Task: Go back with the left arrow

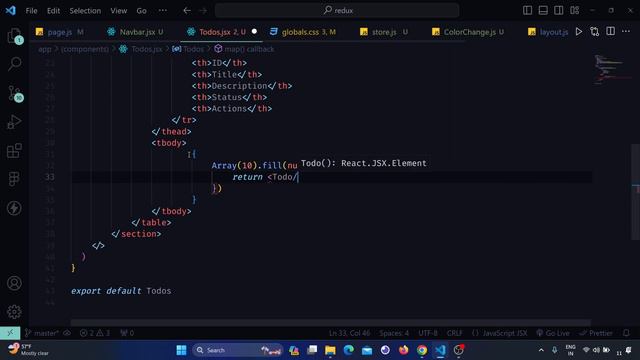Action: [x=187, y=11]
